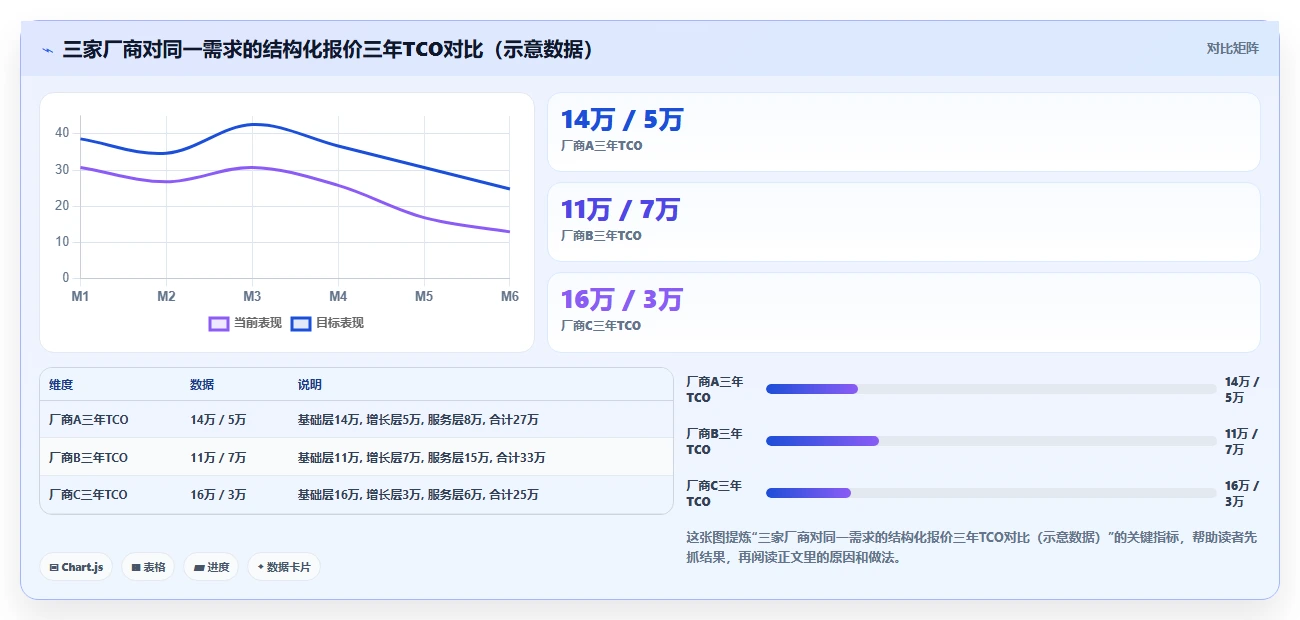The width and height of the screenshot is (1300, 620).
Task: Click the M4 label on the chart x-axis
Action: tap(338, 297)
